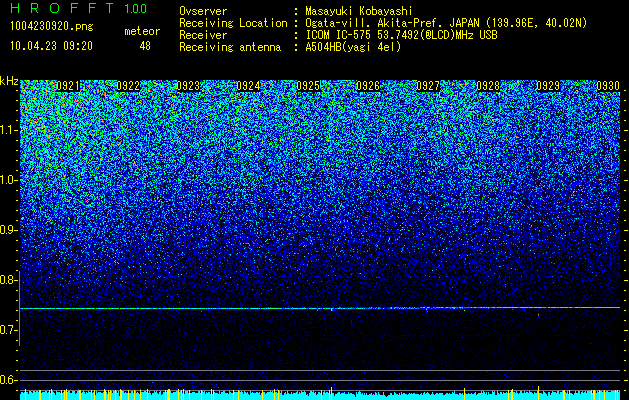Click the 0926 time marker
The height and width of the screenshot is (400, 629).
[x=368, y=86]
